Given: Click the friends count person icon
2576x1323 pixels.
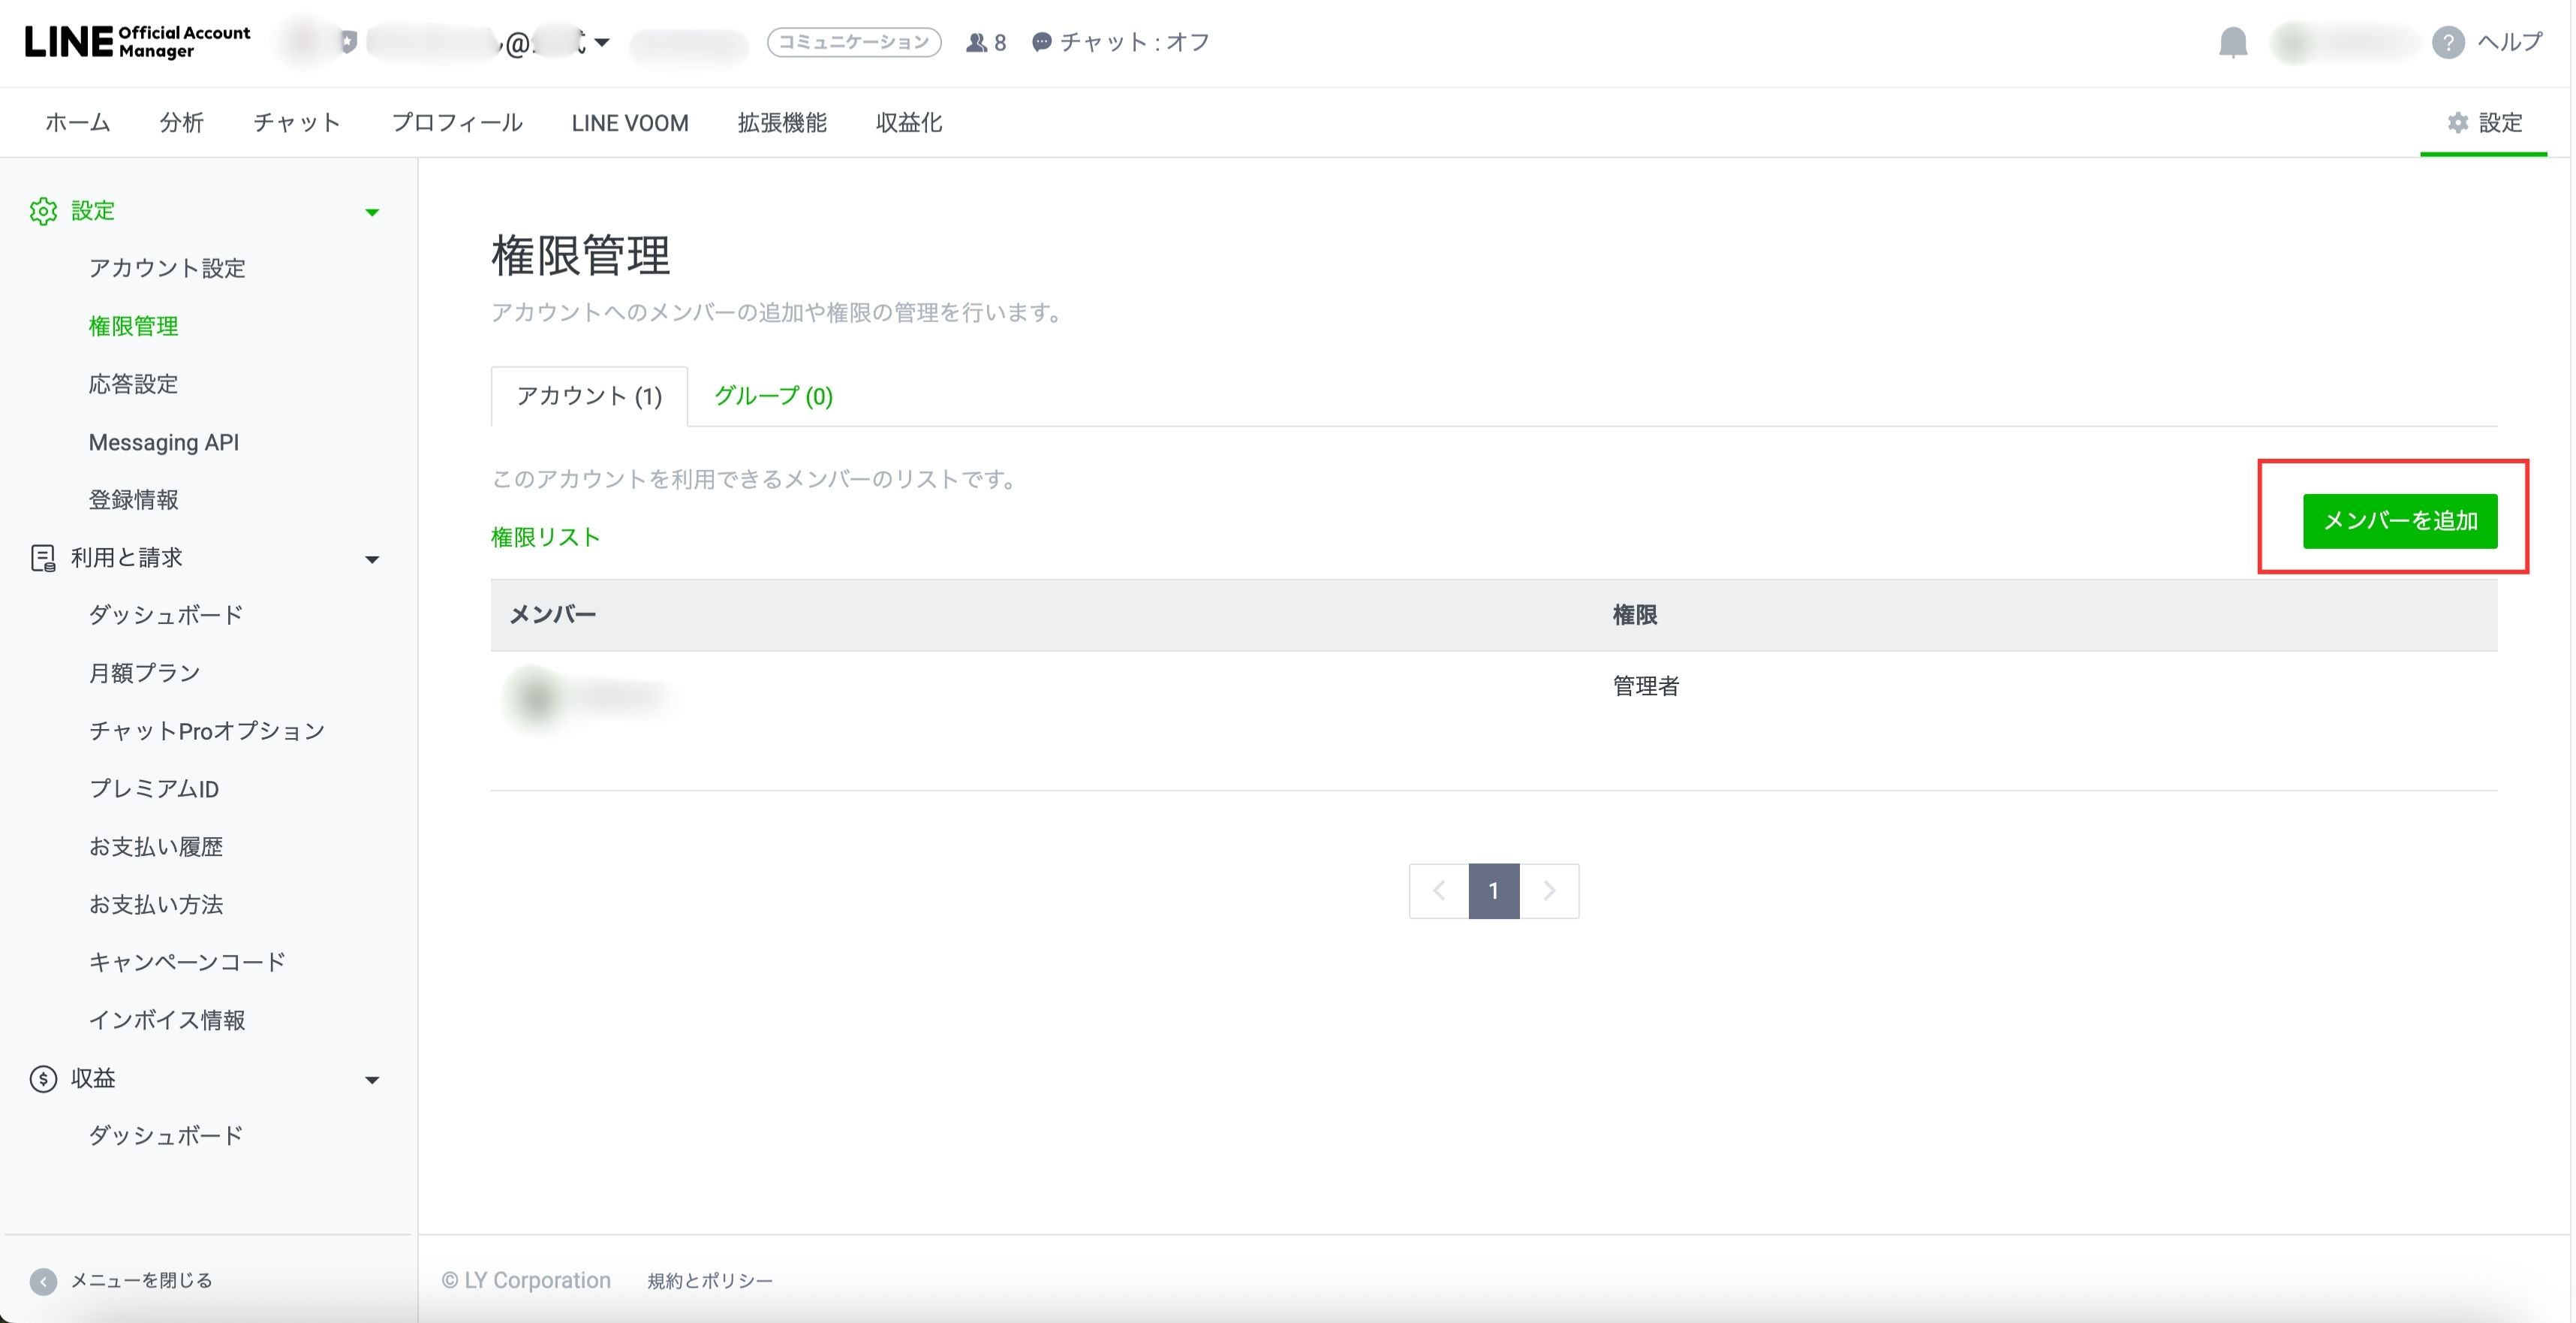Looking at the screenshot, I should (976, 43).
